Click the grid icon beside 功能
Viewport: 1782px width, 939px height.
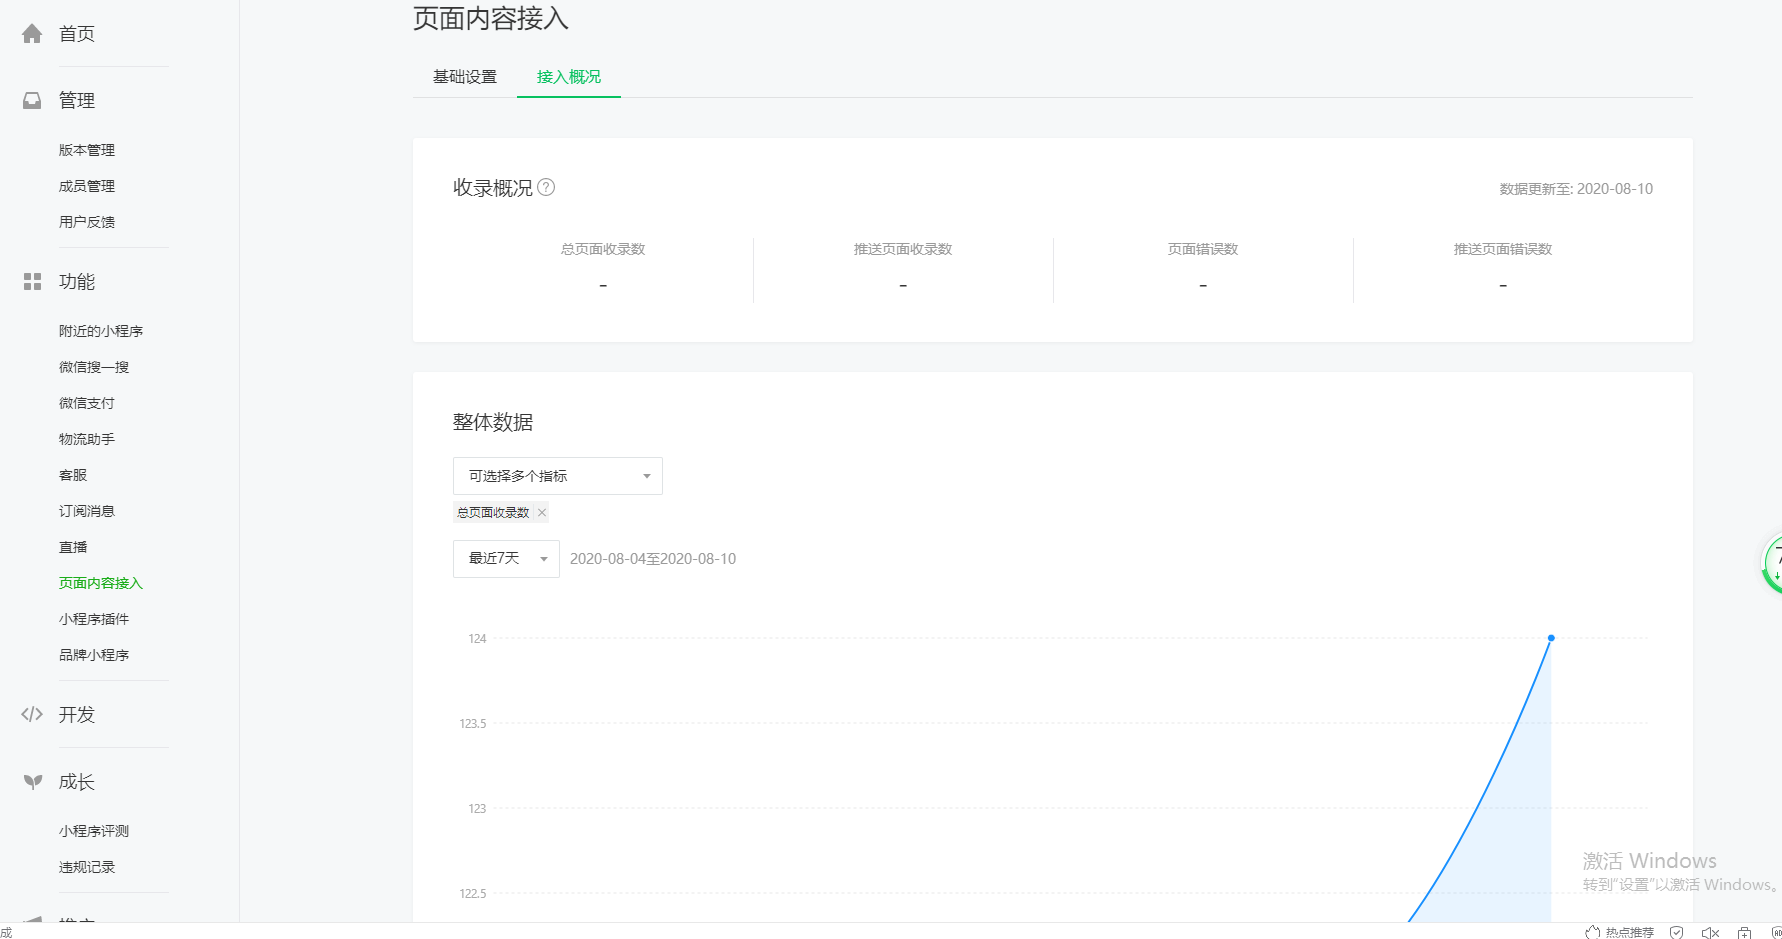click(x=32, y=282)
